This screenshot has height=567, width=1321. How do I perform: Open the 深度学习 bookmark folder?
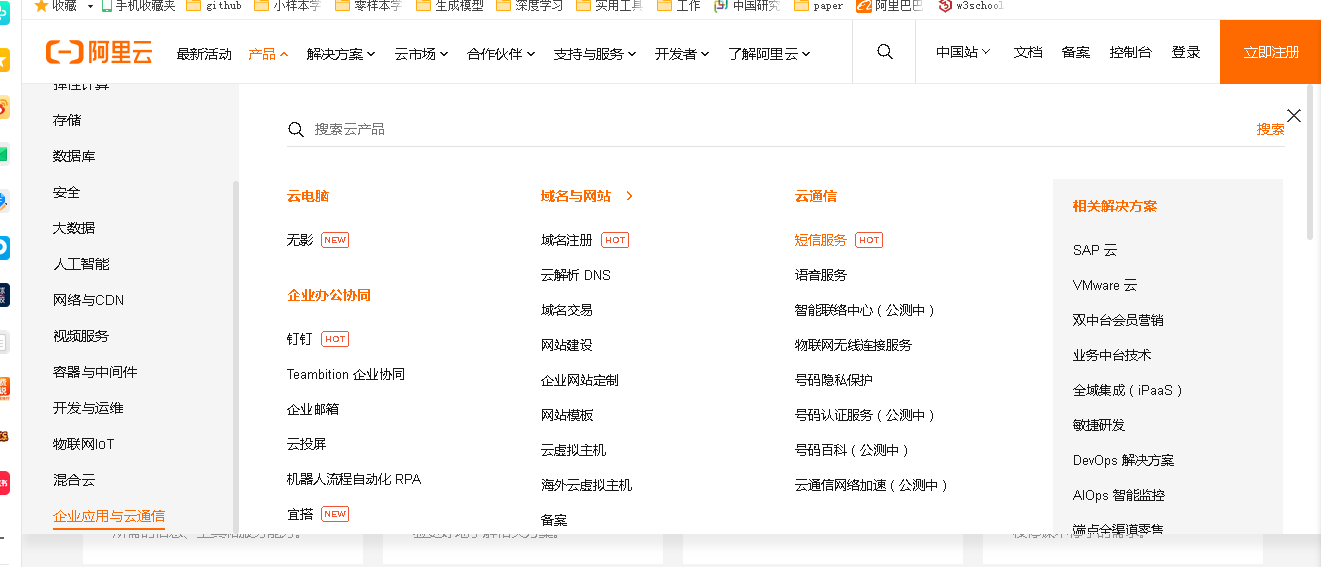(529, 5)
